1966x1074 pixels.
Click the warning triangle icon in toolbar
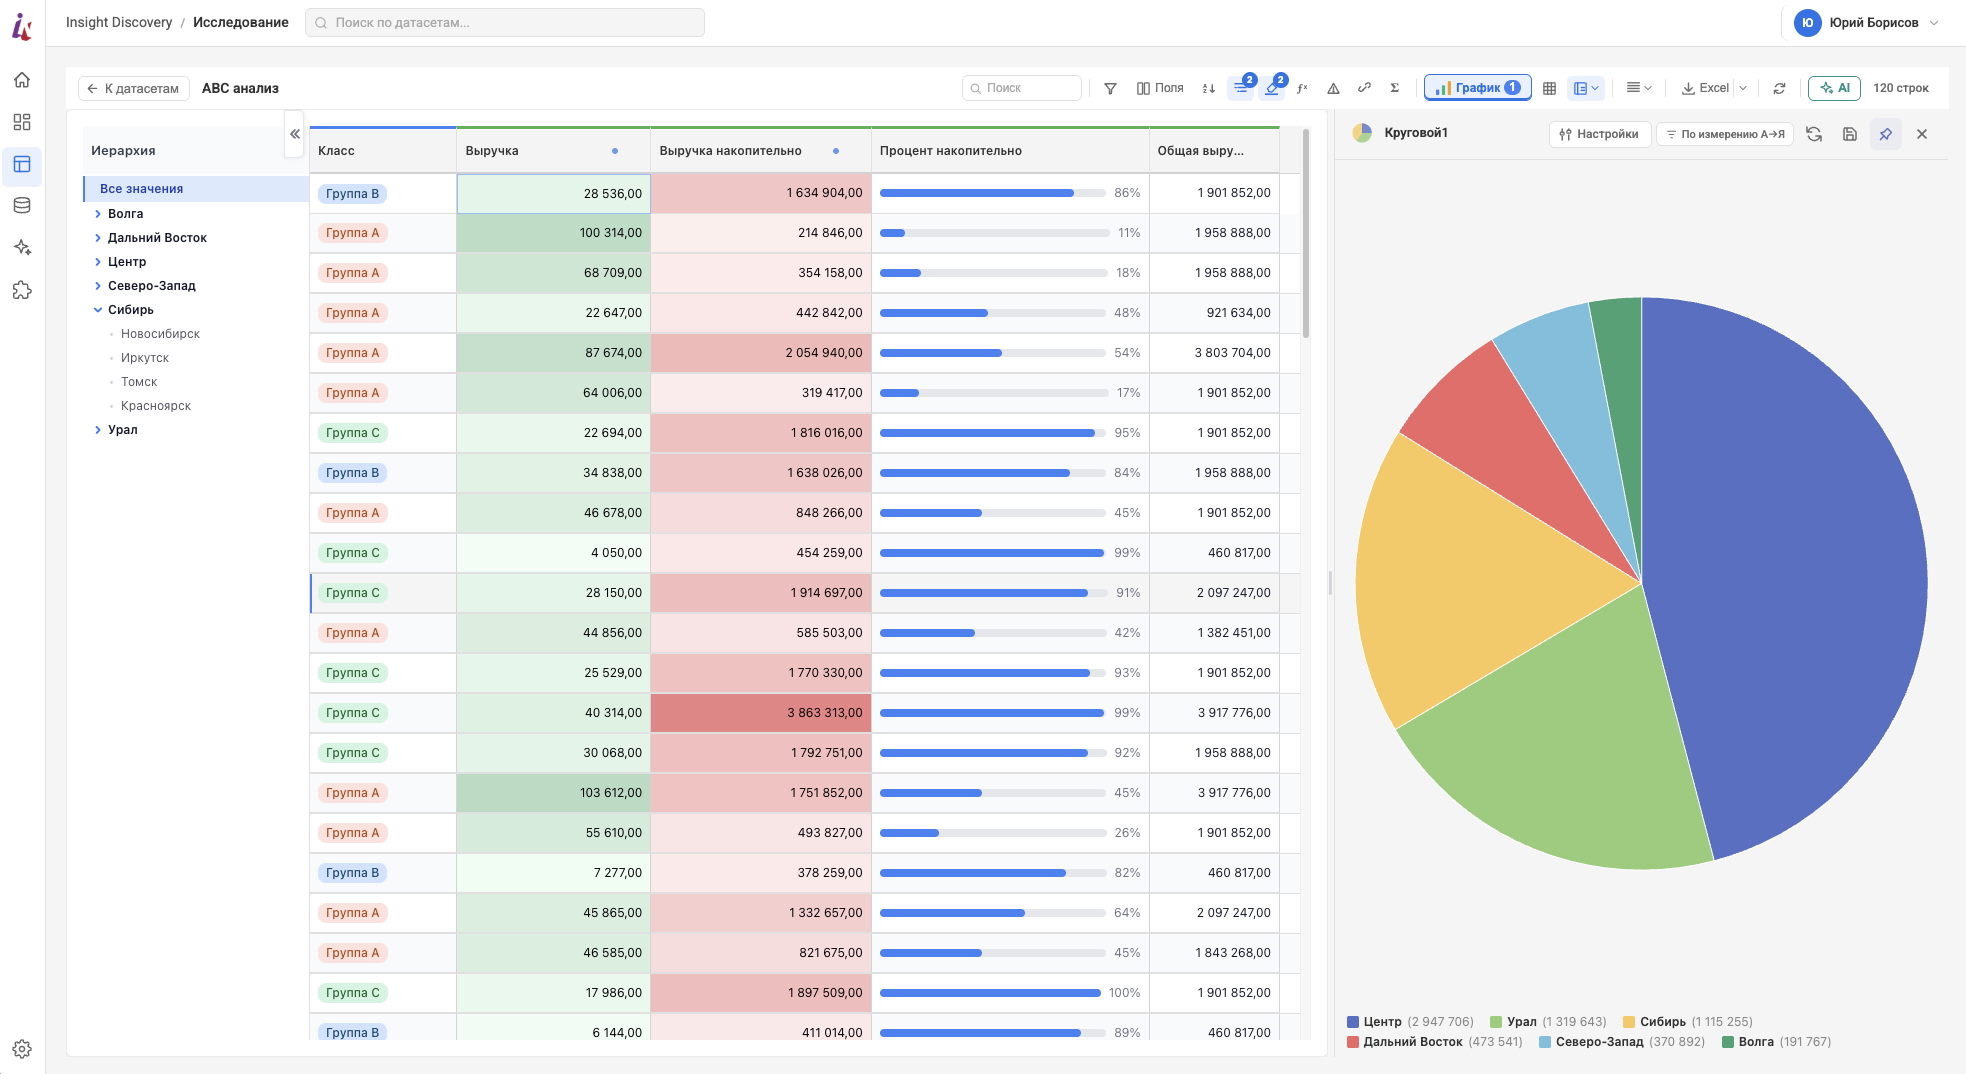(x=1333, y=88)
